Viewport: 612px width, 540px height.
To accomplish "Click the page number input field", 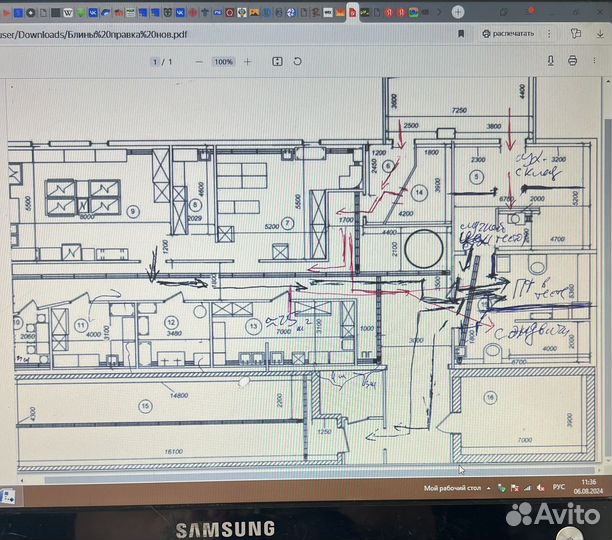I will coord(155,61).
